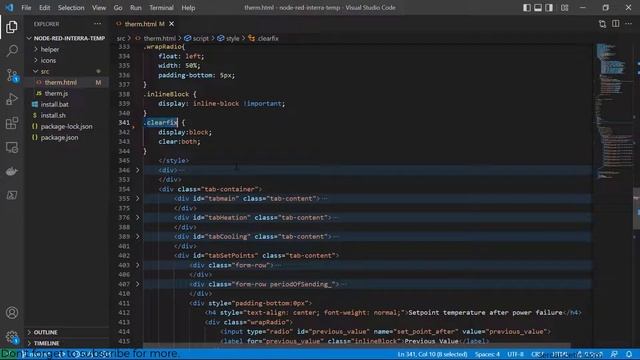Open the Run menu

(136, 7)
